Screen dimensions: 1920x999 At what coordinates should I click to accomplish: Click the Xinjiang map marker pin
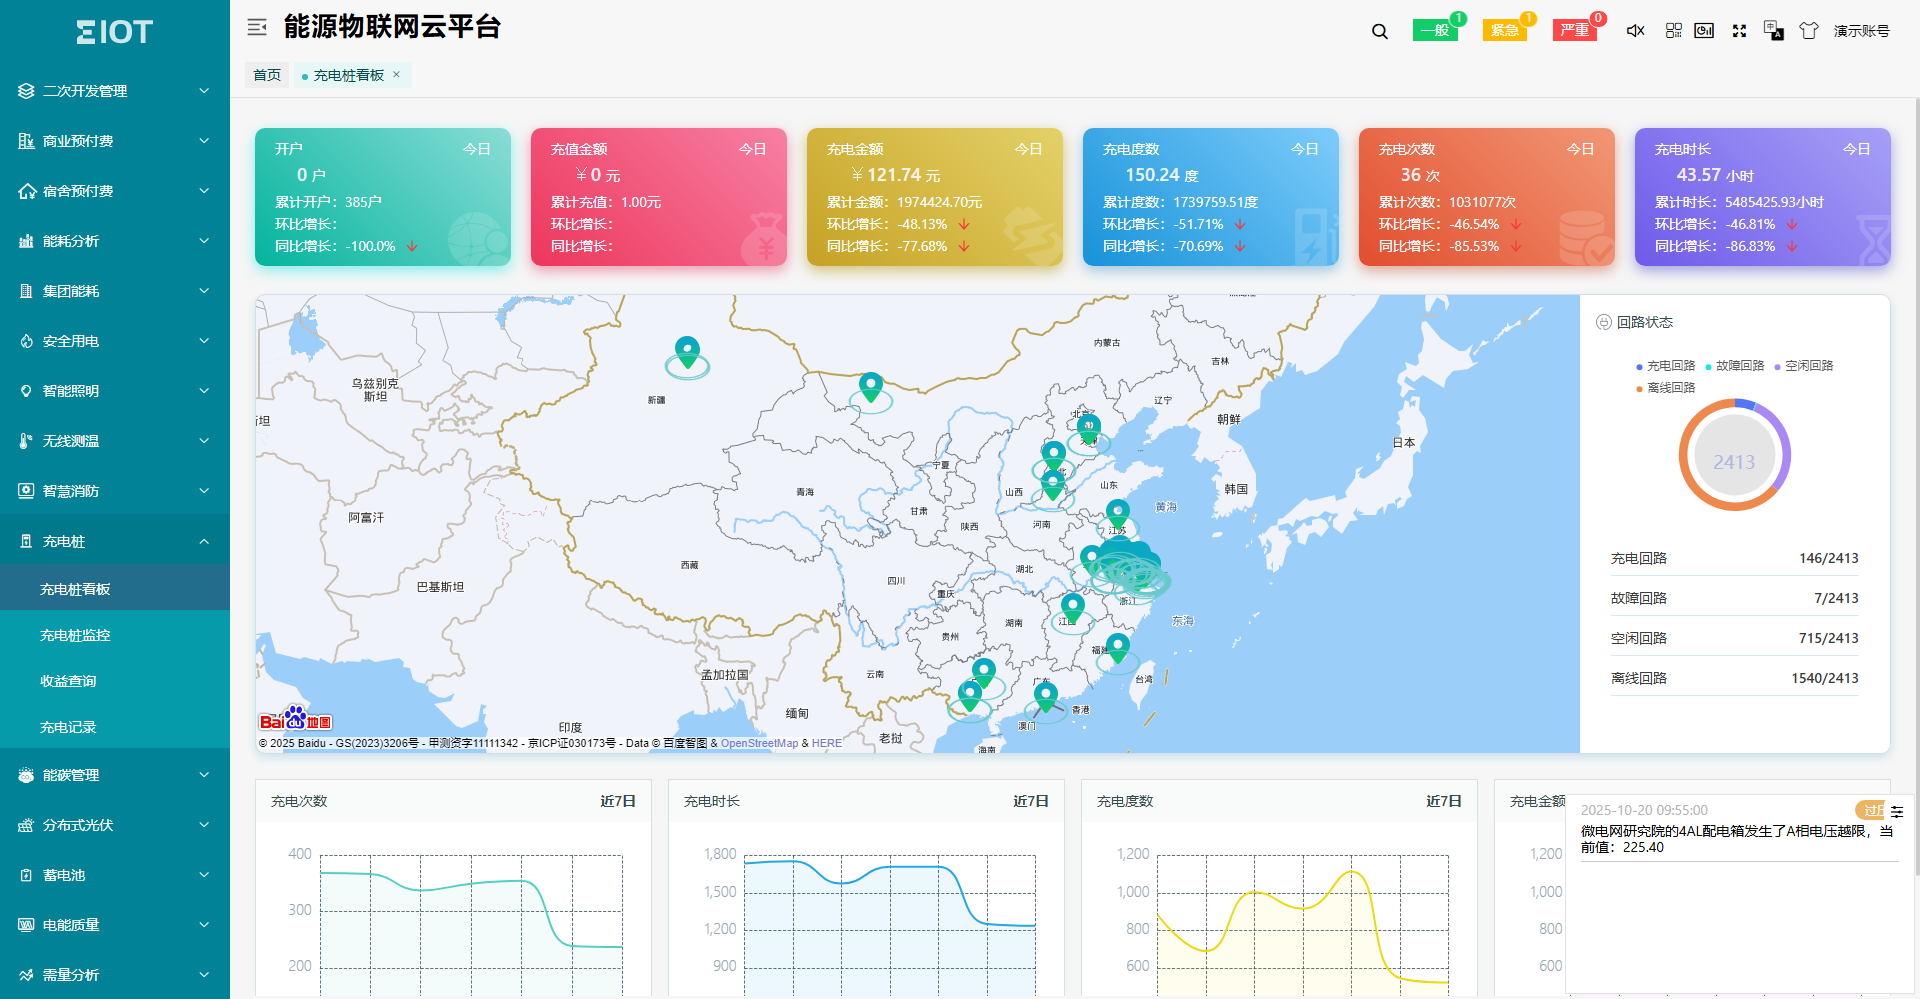[687, 354]
